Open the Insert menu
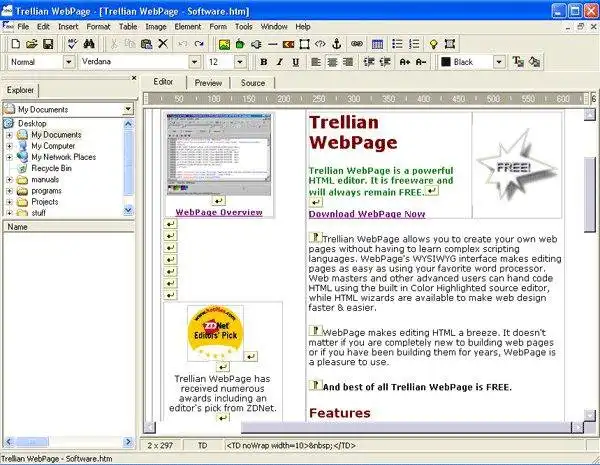This screenshot has width=600, height=465. [x=68, y=27]
